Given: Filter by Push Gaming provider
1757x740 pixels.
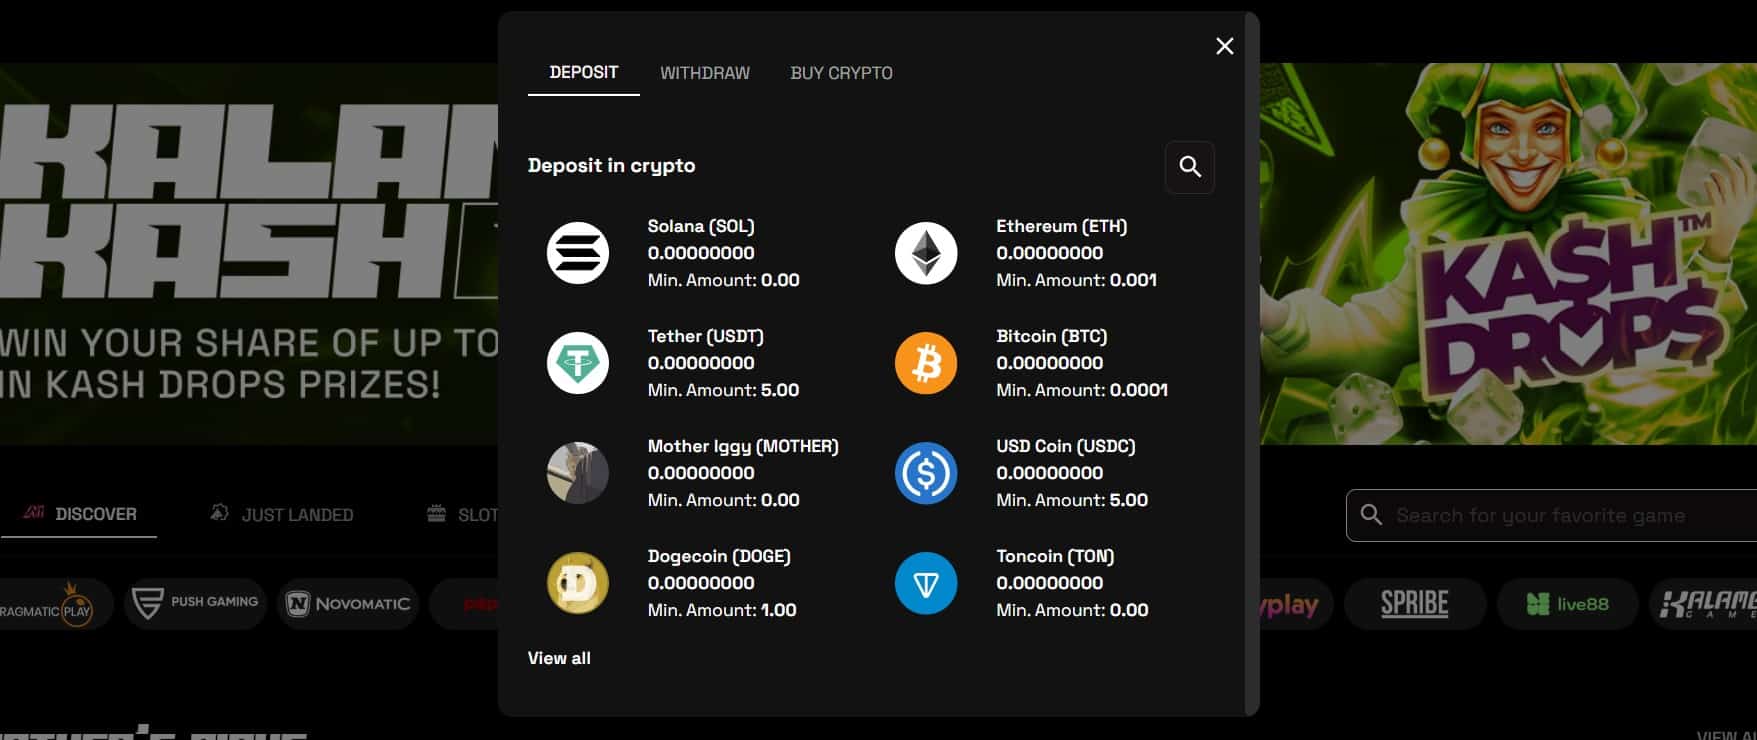Looking at the screenshot, I should point(196,603).
